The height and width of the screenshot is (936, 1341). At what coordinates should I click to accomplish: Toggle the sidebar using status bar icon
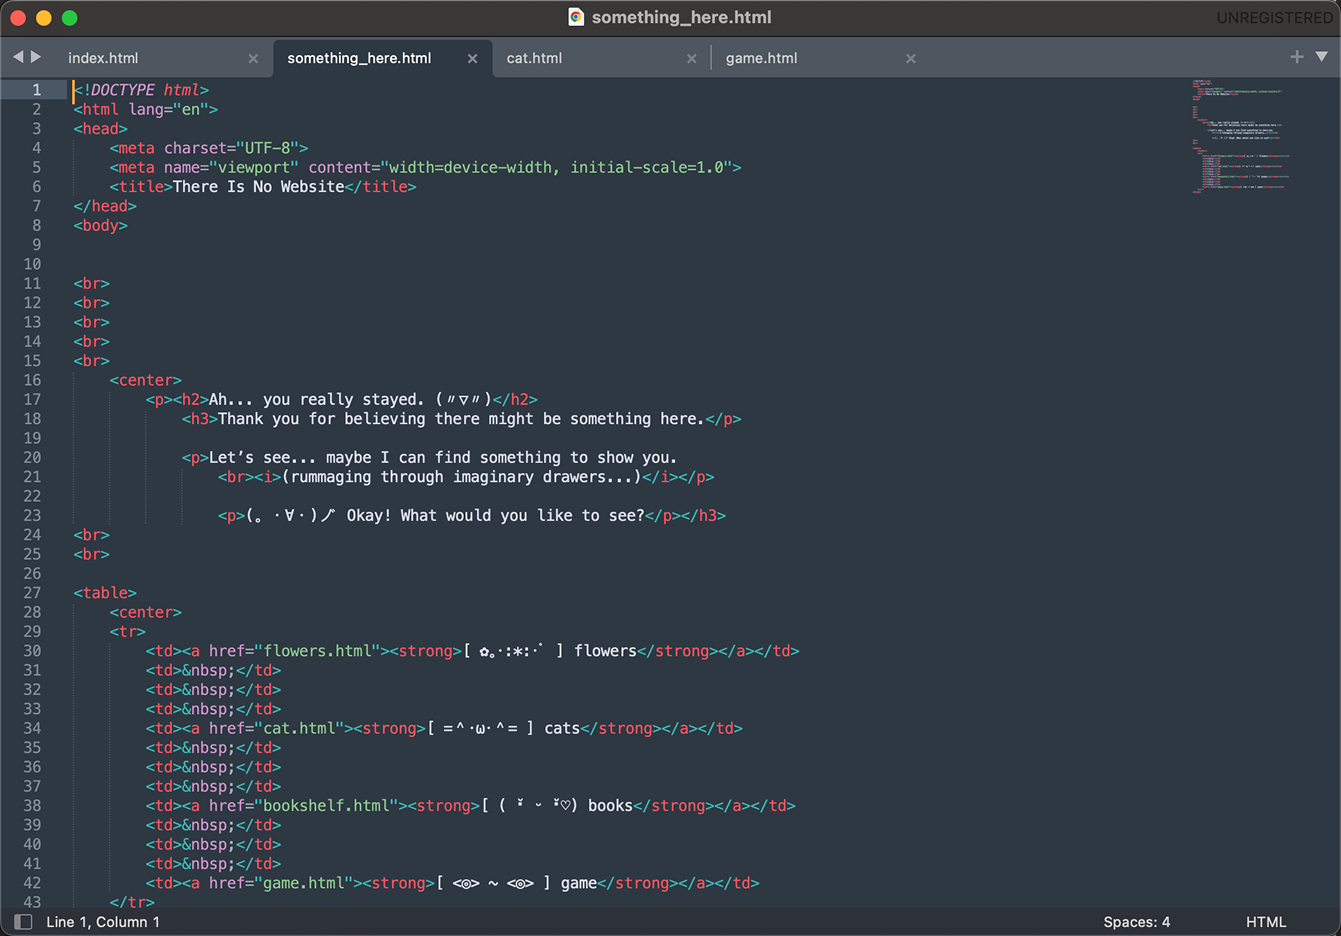click(x=23, y=922)
